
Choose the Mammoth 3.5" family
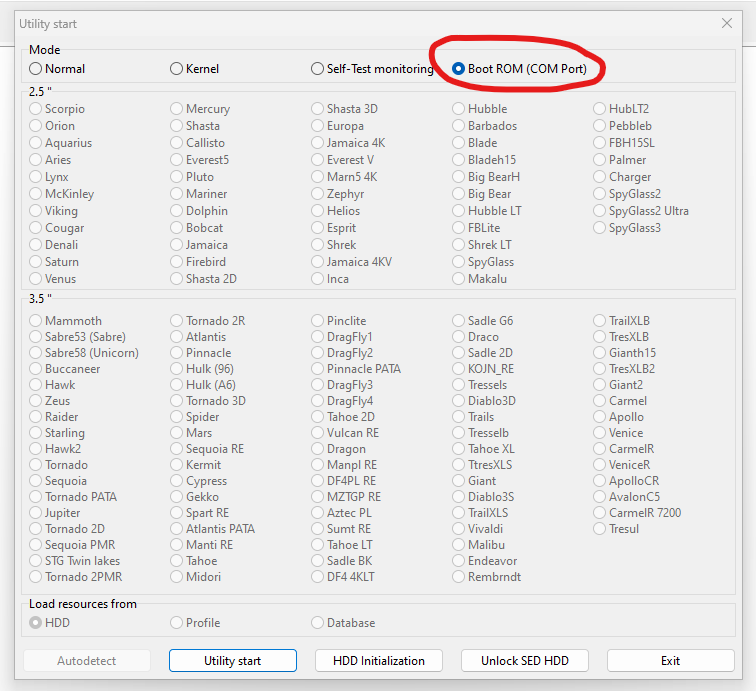36,321
